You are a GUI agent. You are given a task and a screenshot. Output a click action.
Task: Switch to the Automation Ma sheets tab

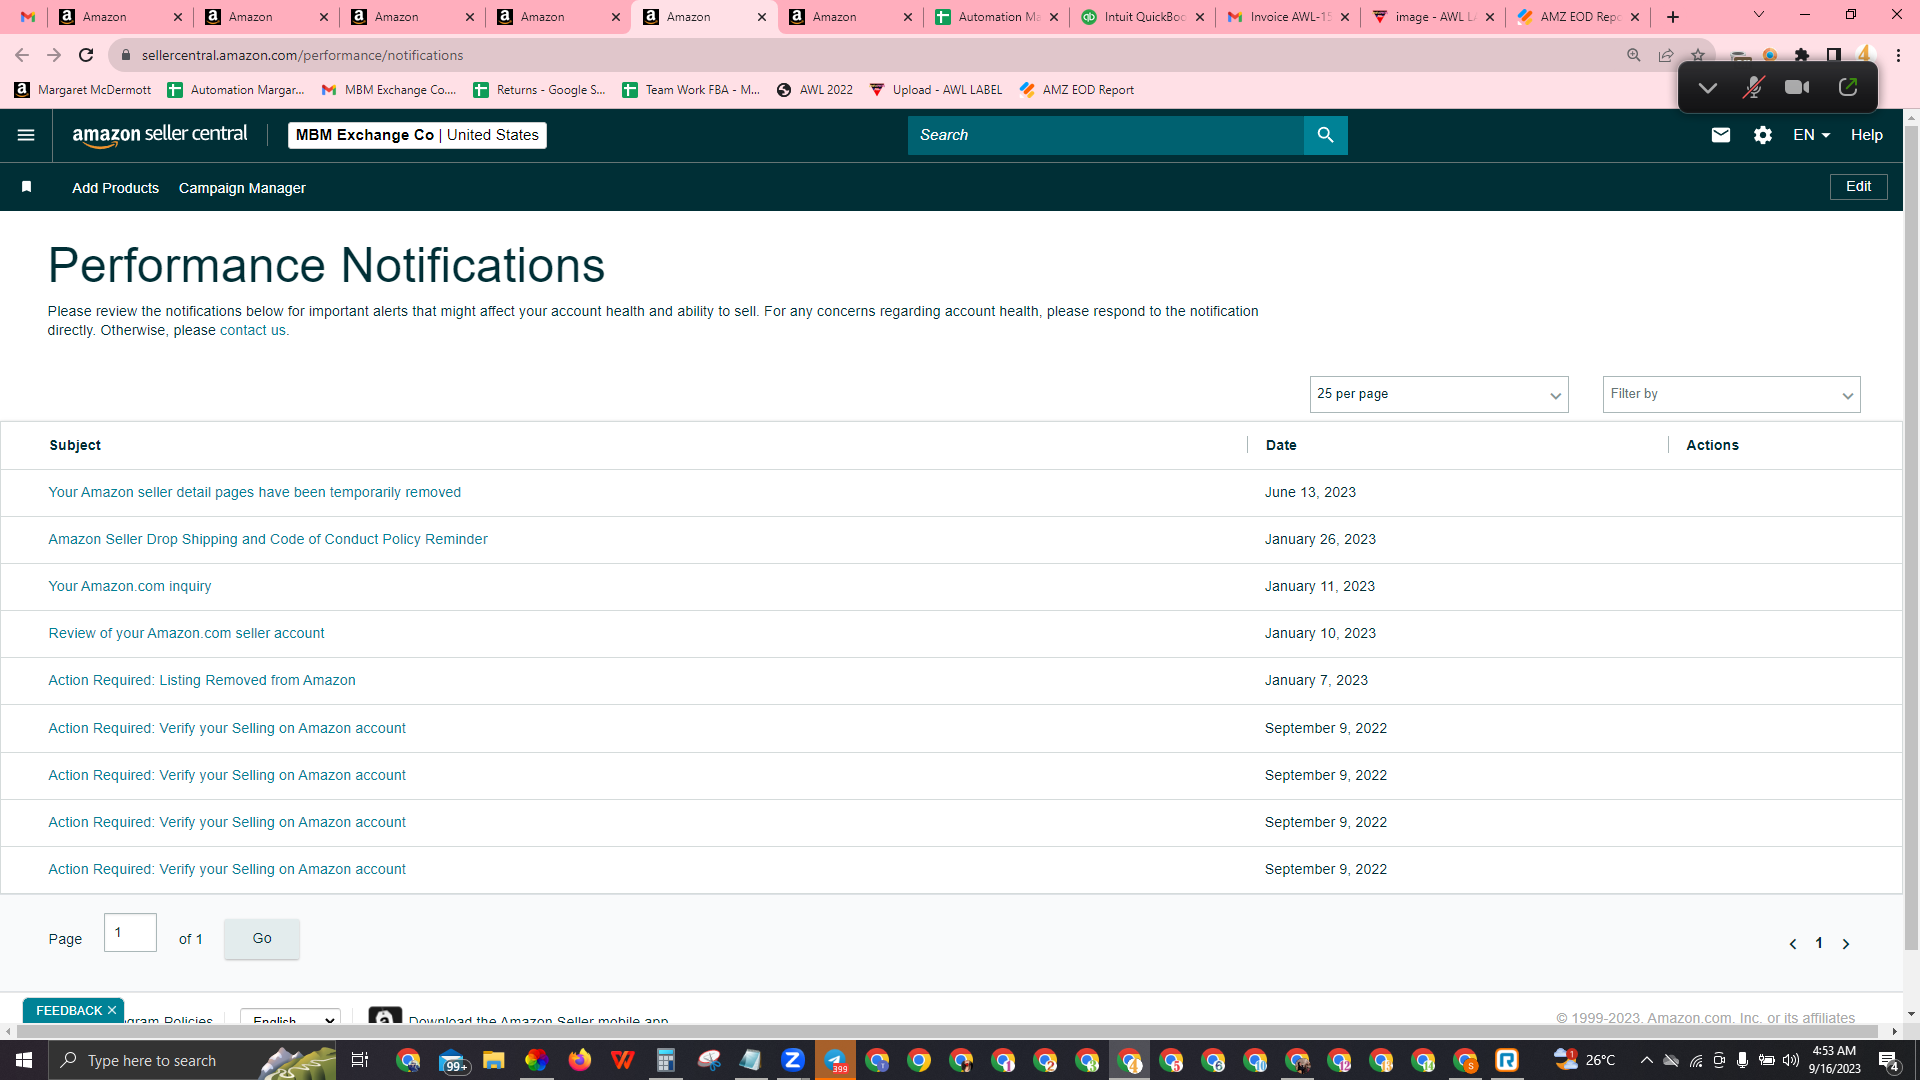point(996,17)
